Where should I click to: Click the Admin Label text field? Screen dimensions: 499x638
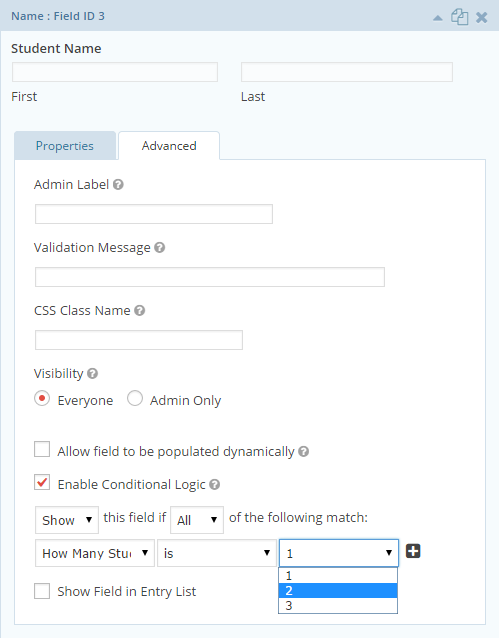tap(154, 214)
